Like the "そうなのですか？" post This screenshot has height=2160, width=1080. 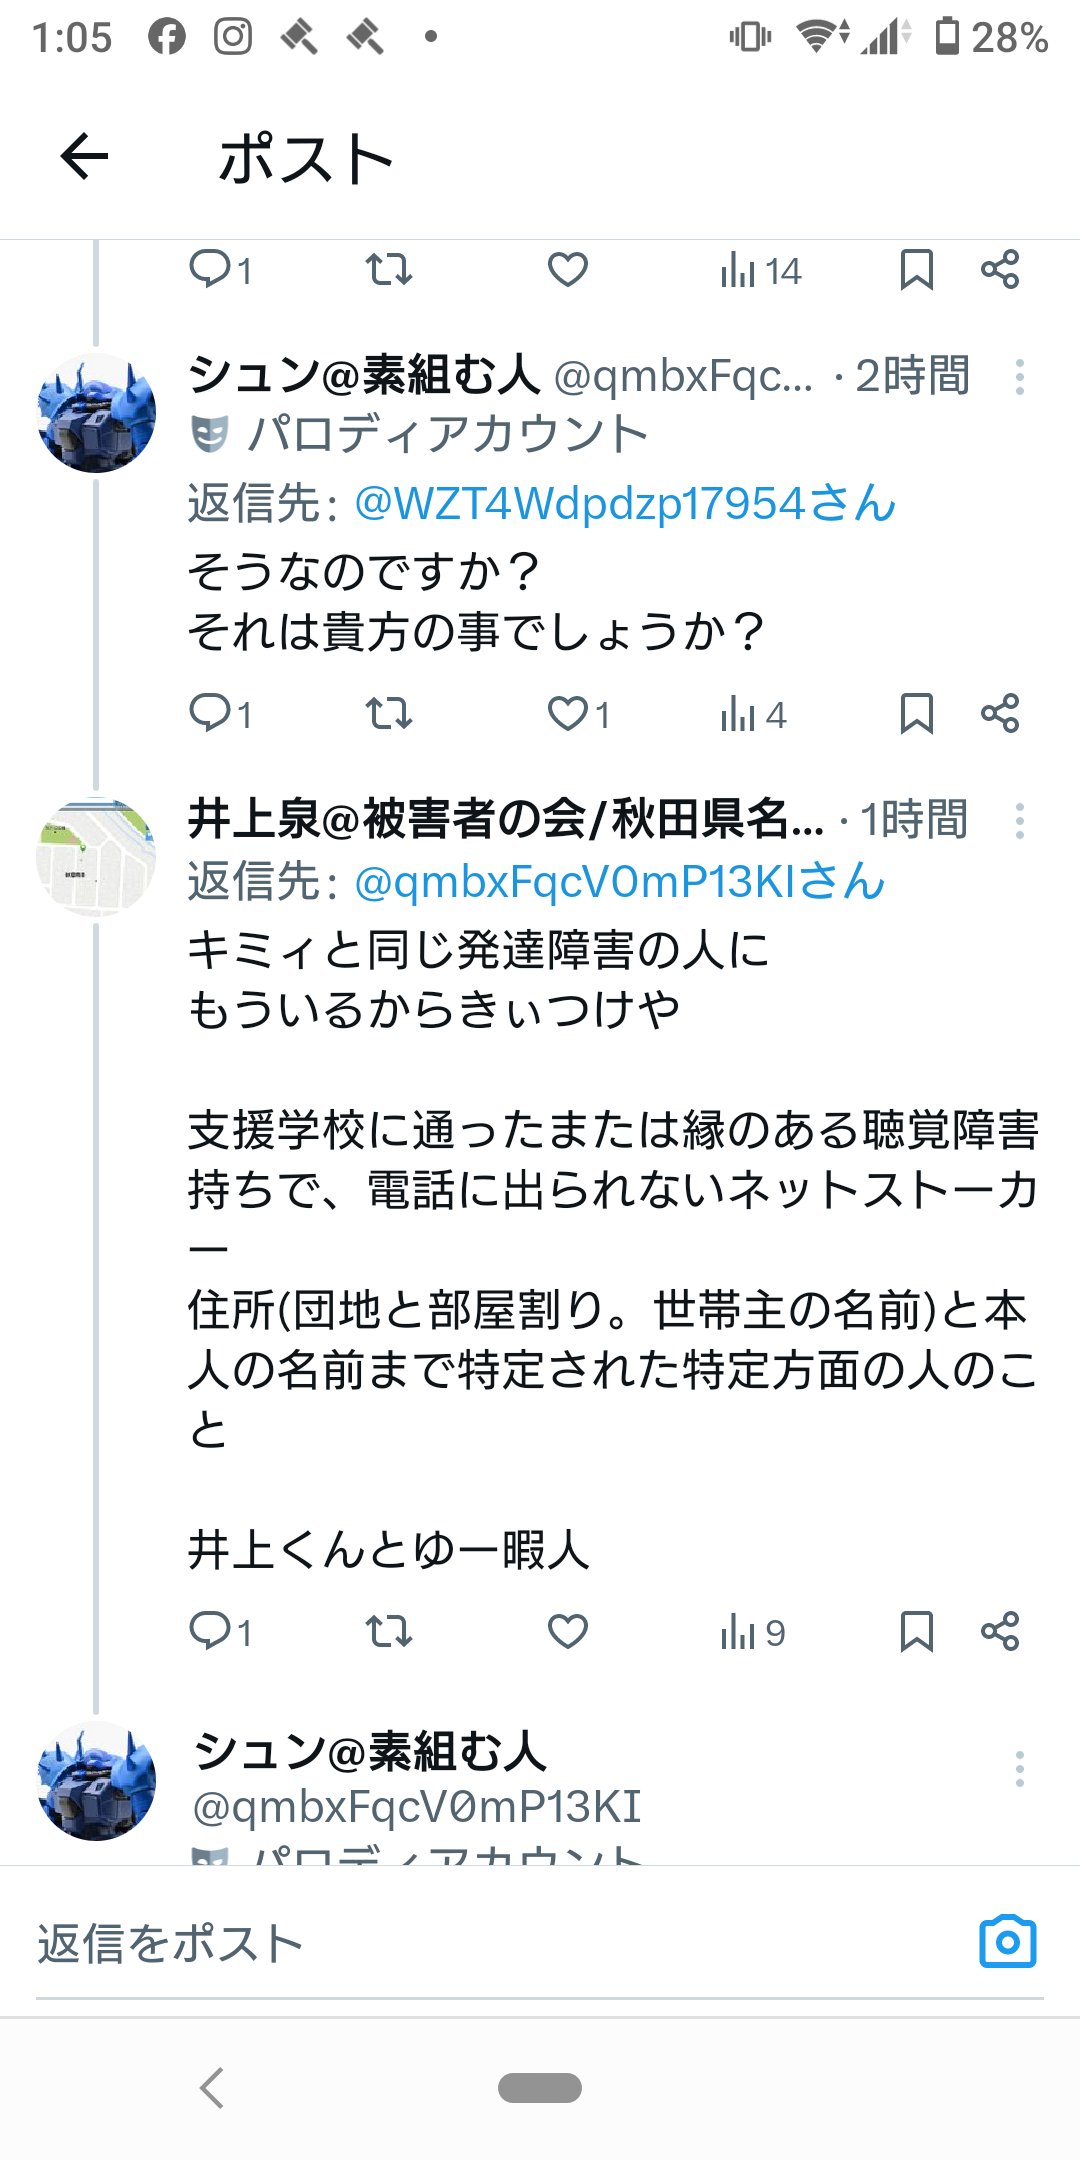click(x=568, y=714)
